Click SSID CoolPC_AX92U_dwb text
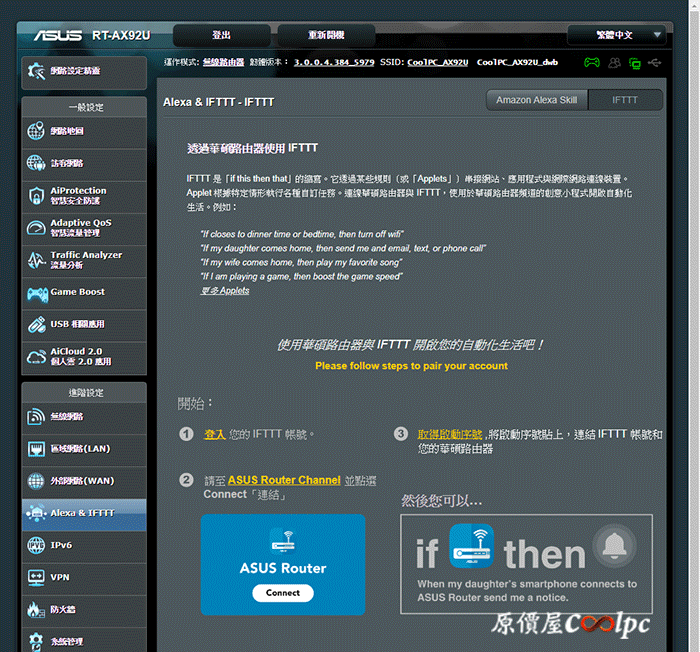Viewport: 700px width, 652px height. [517, 62]
